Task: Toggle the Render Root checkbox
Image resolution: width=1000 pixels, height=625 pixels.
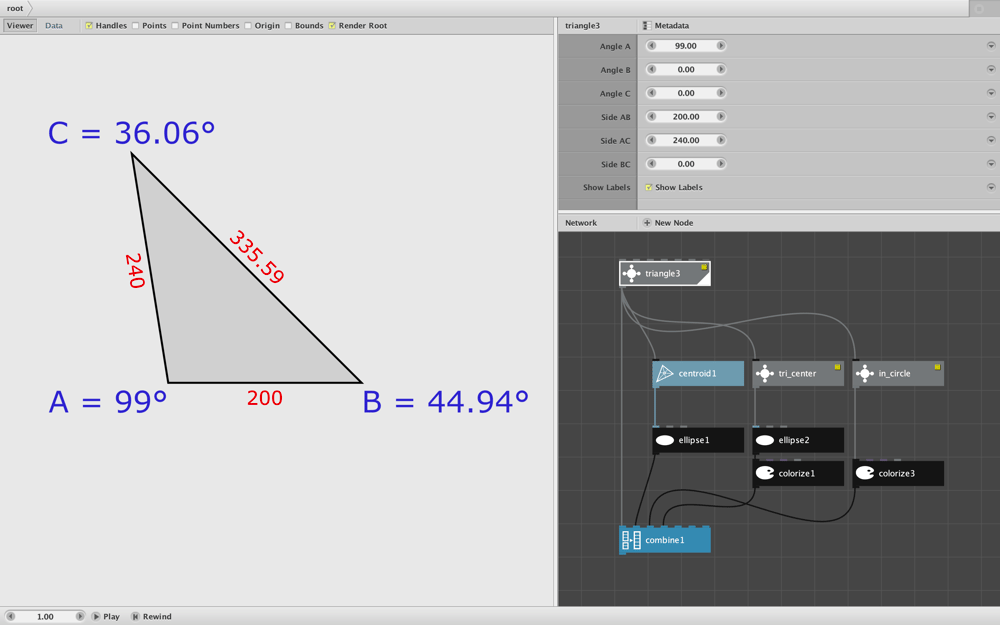Action: [332, 26]
